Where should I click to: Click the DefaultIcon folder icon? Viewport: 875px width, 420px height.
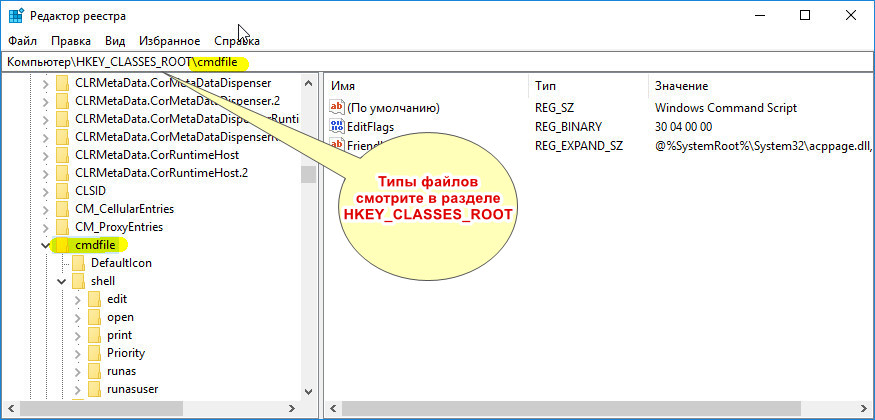click(x=79, y=263)
